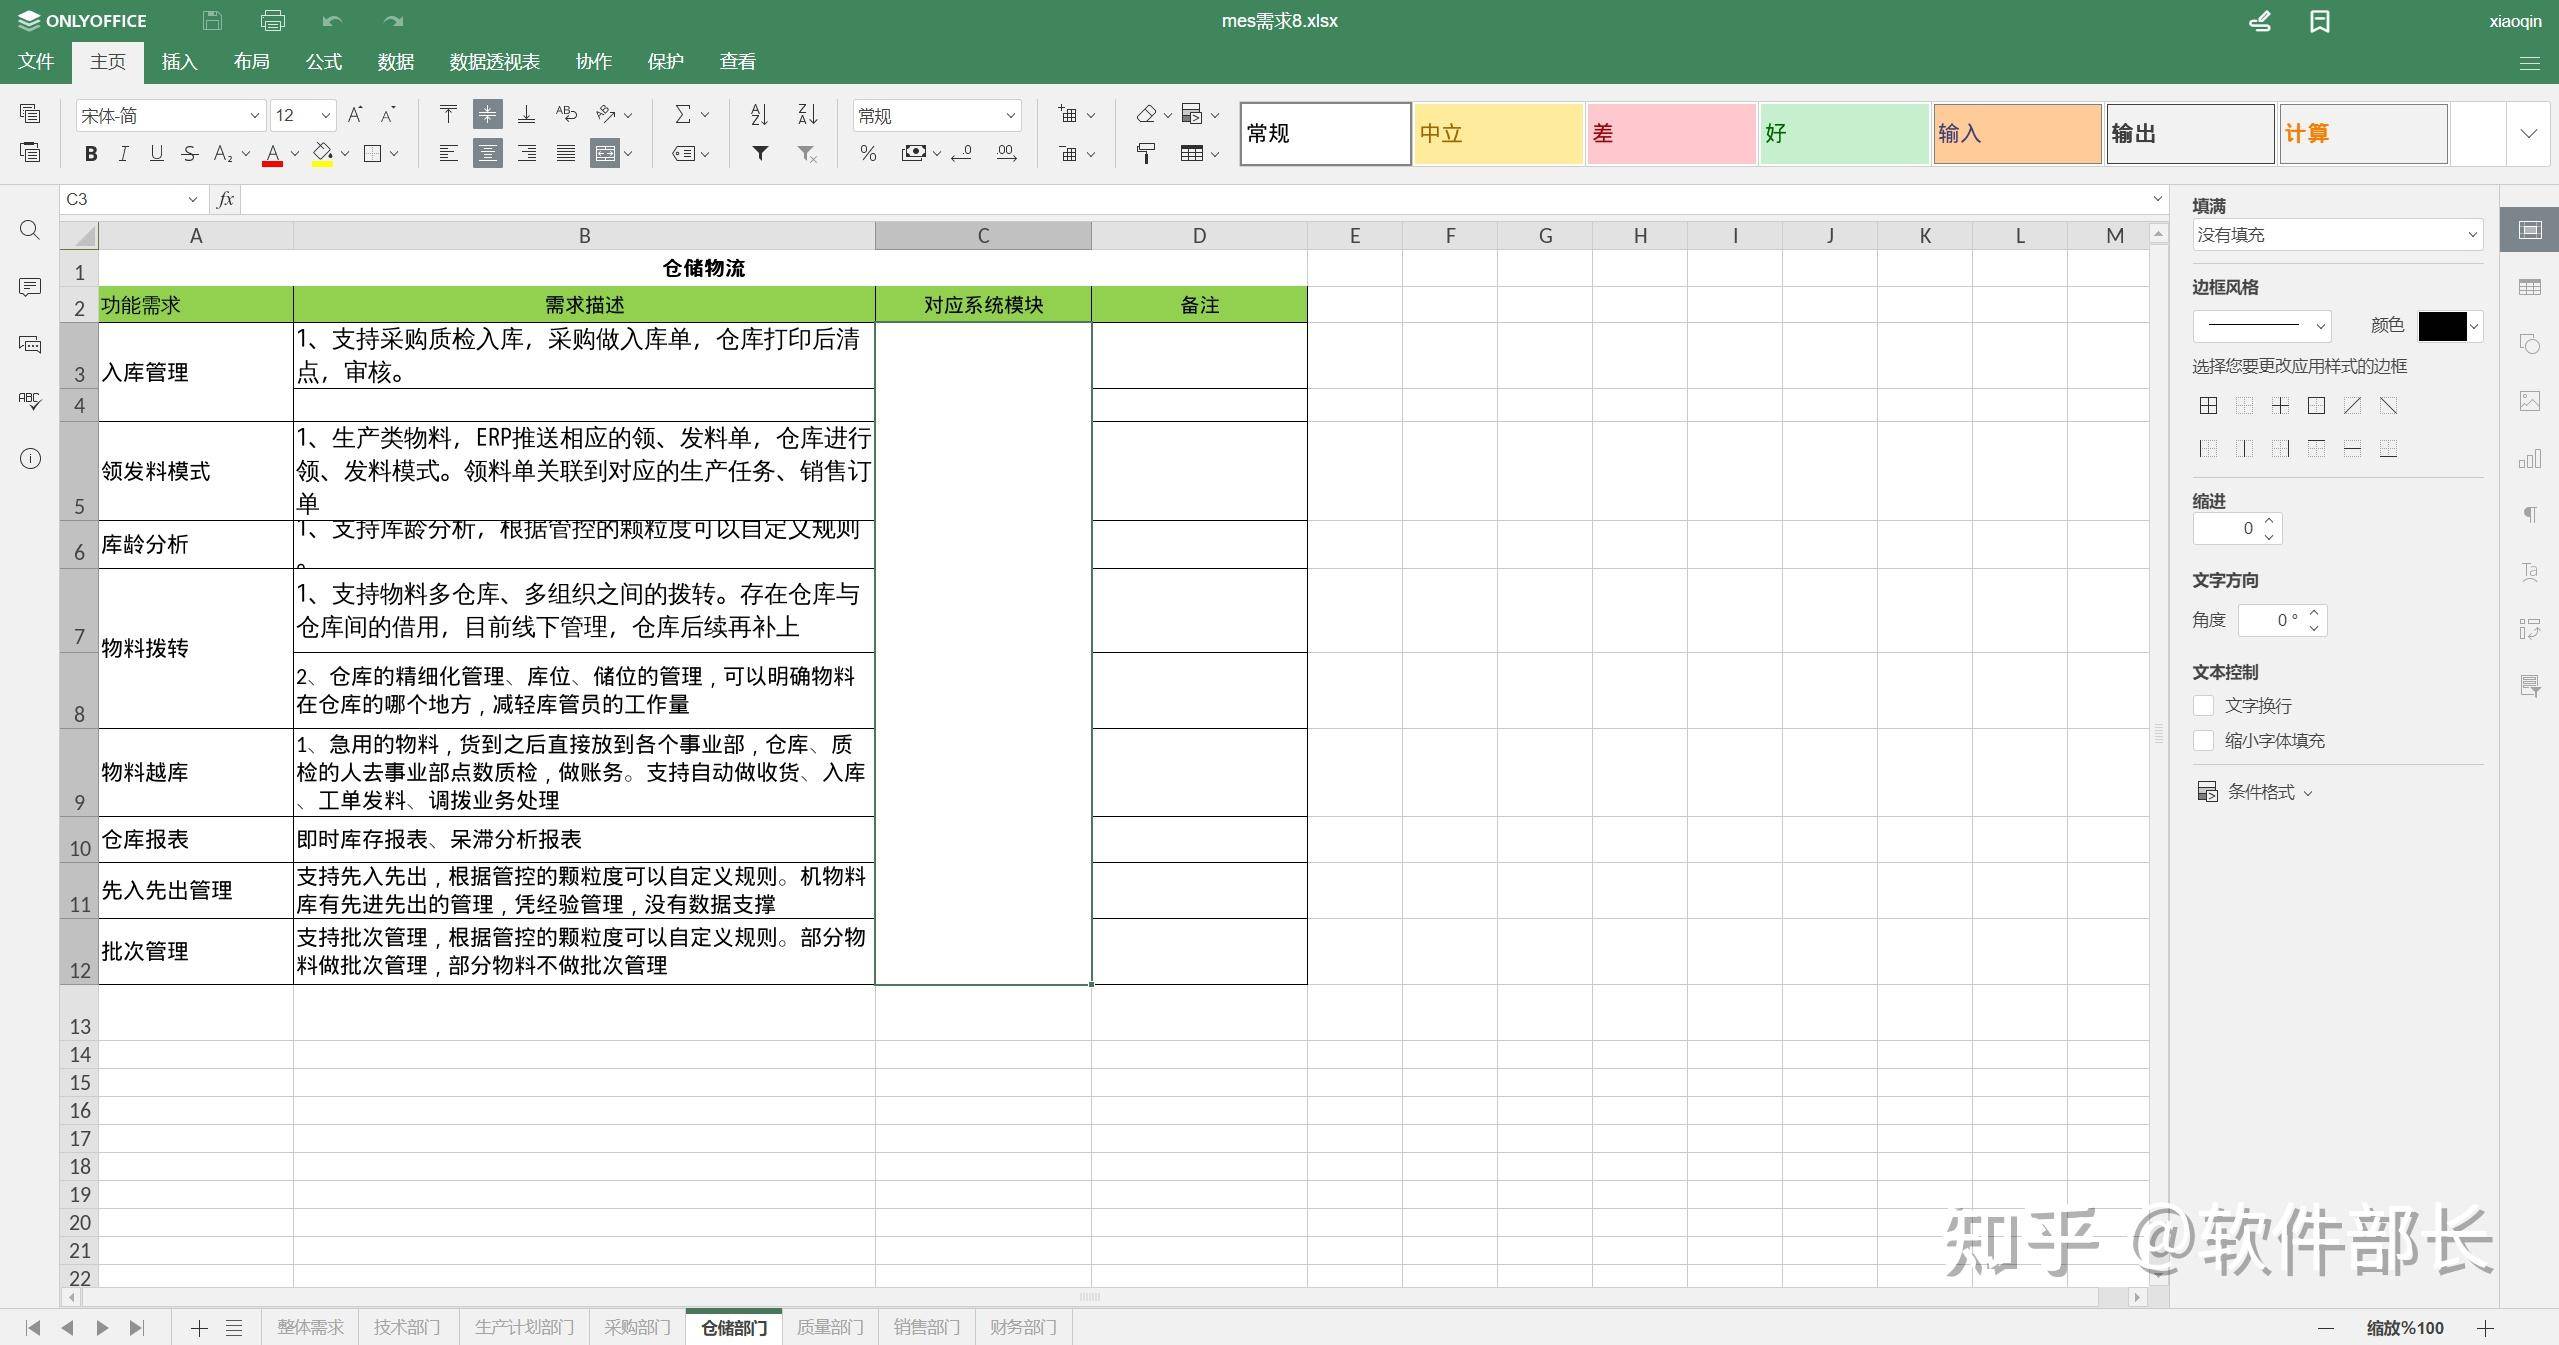Switch to the 数据透视表 tab
2559x1345 pixels.
click(494, 62)
